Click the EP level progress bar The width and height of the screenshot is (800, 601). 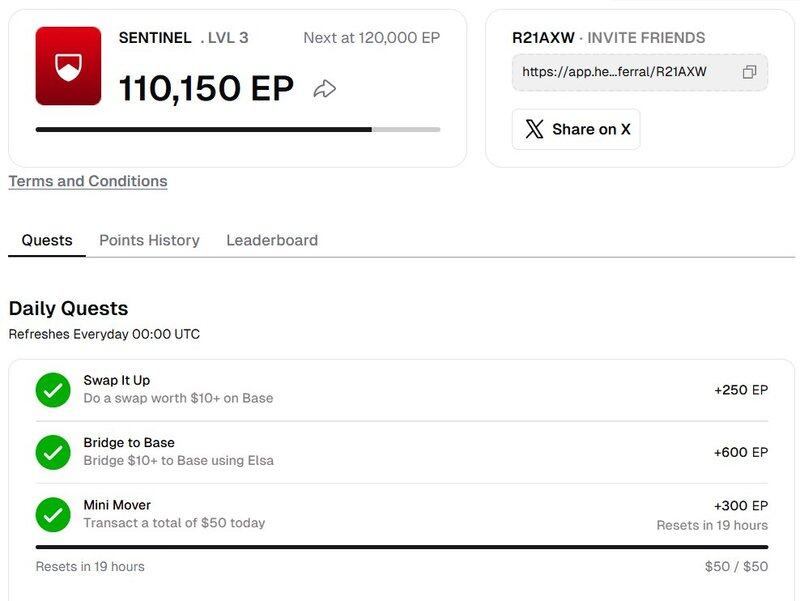coord(238,129)
